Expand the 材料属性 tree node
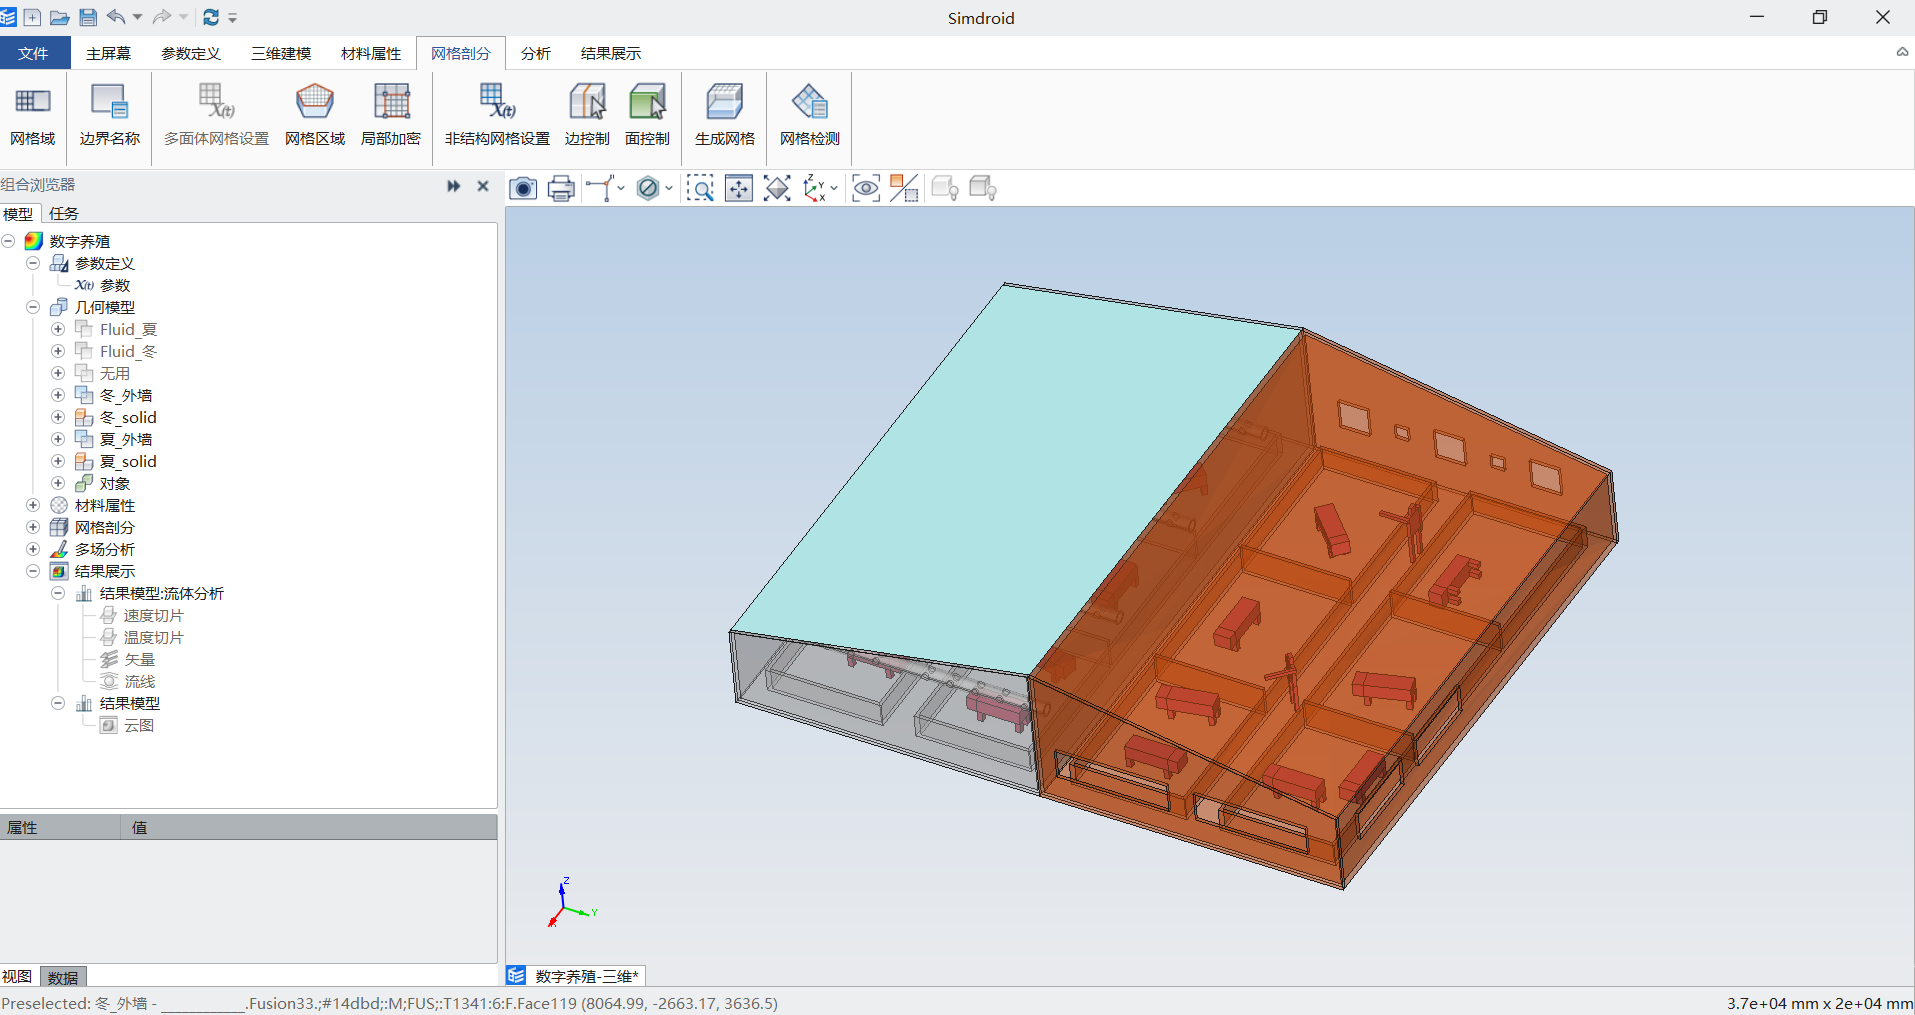 click(33, 505)
